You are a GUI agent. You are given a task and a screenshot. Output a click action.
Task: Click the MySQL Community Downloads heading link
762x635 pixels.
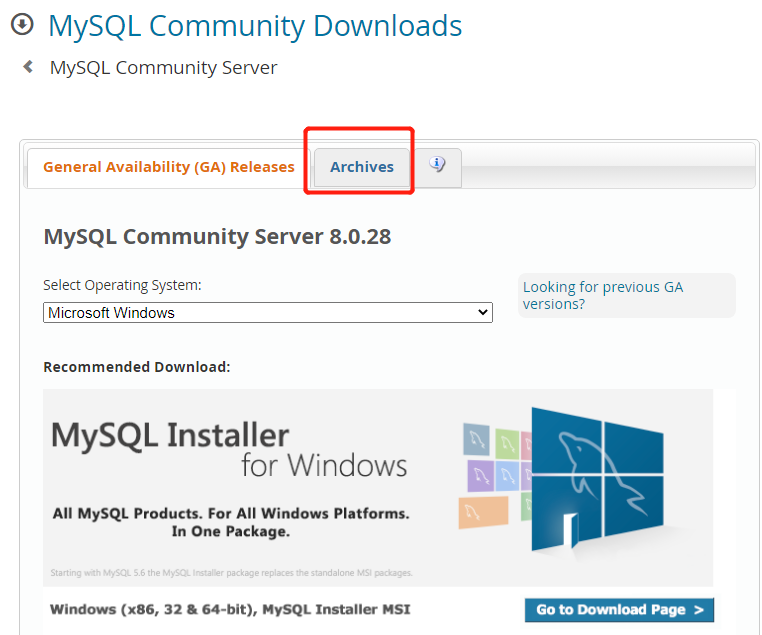pos(255,25)
